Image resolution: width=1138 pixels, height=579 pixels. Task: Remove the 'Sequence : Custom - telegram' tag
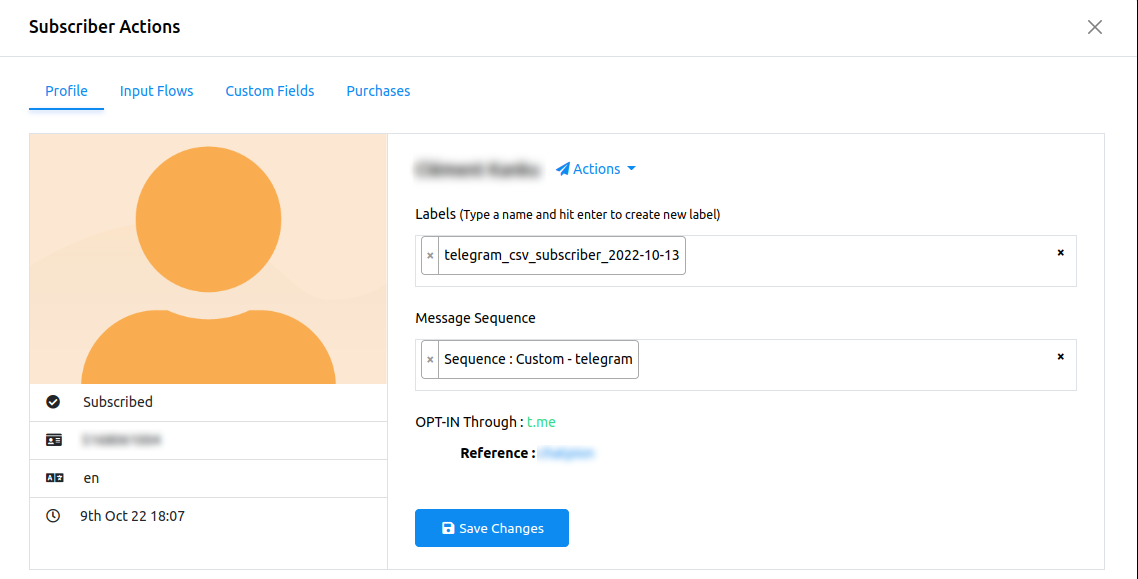(x=430, y=359)
